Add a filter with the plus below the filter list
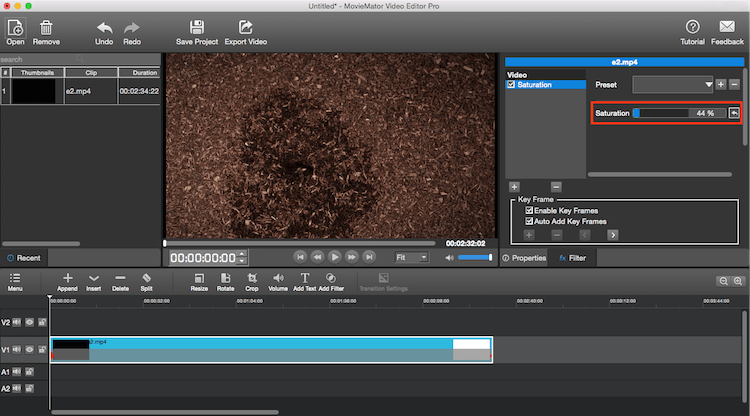 (514, 187)
